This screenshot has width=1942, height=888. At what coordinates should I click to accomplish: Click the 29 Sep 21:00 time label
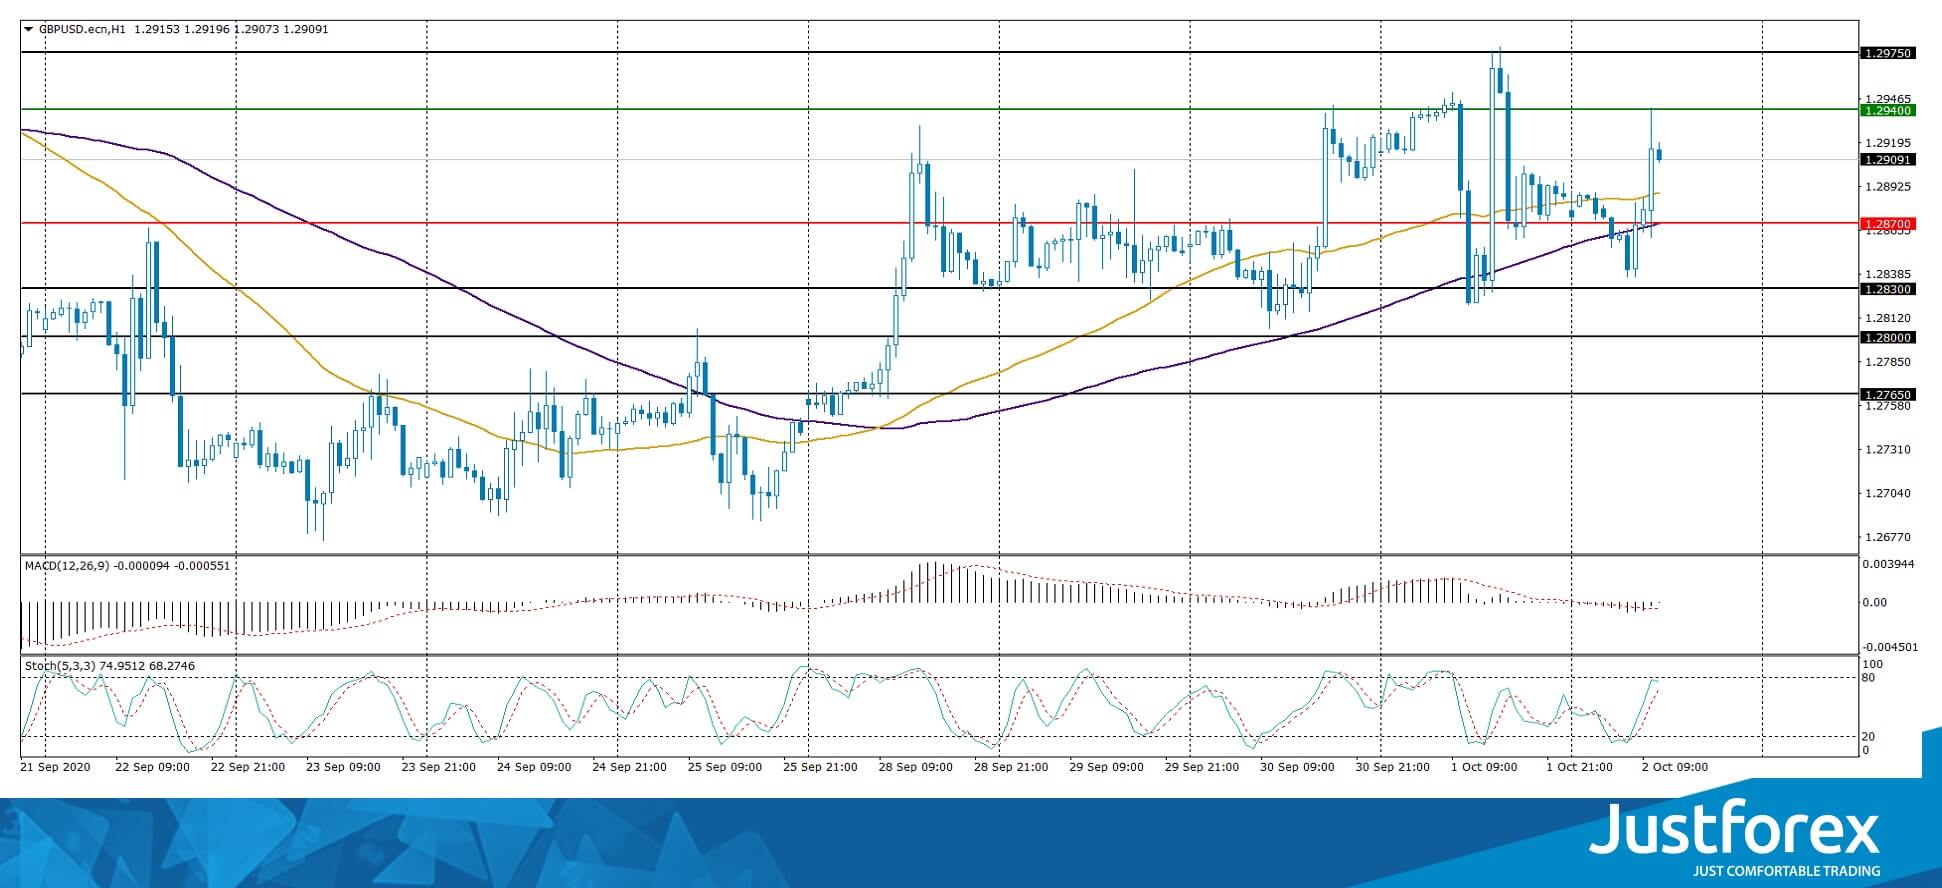coord(1202,767)
